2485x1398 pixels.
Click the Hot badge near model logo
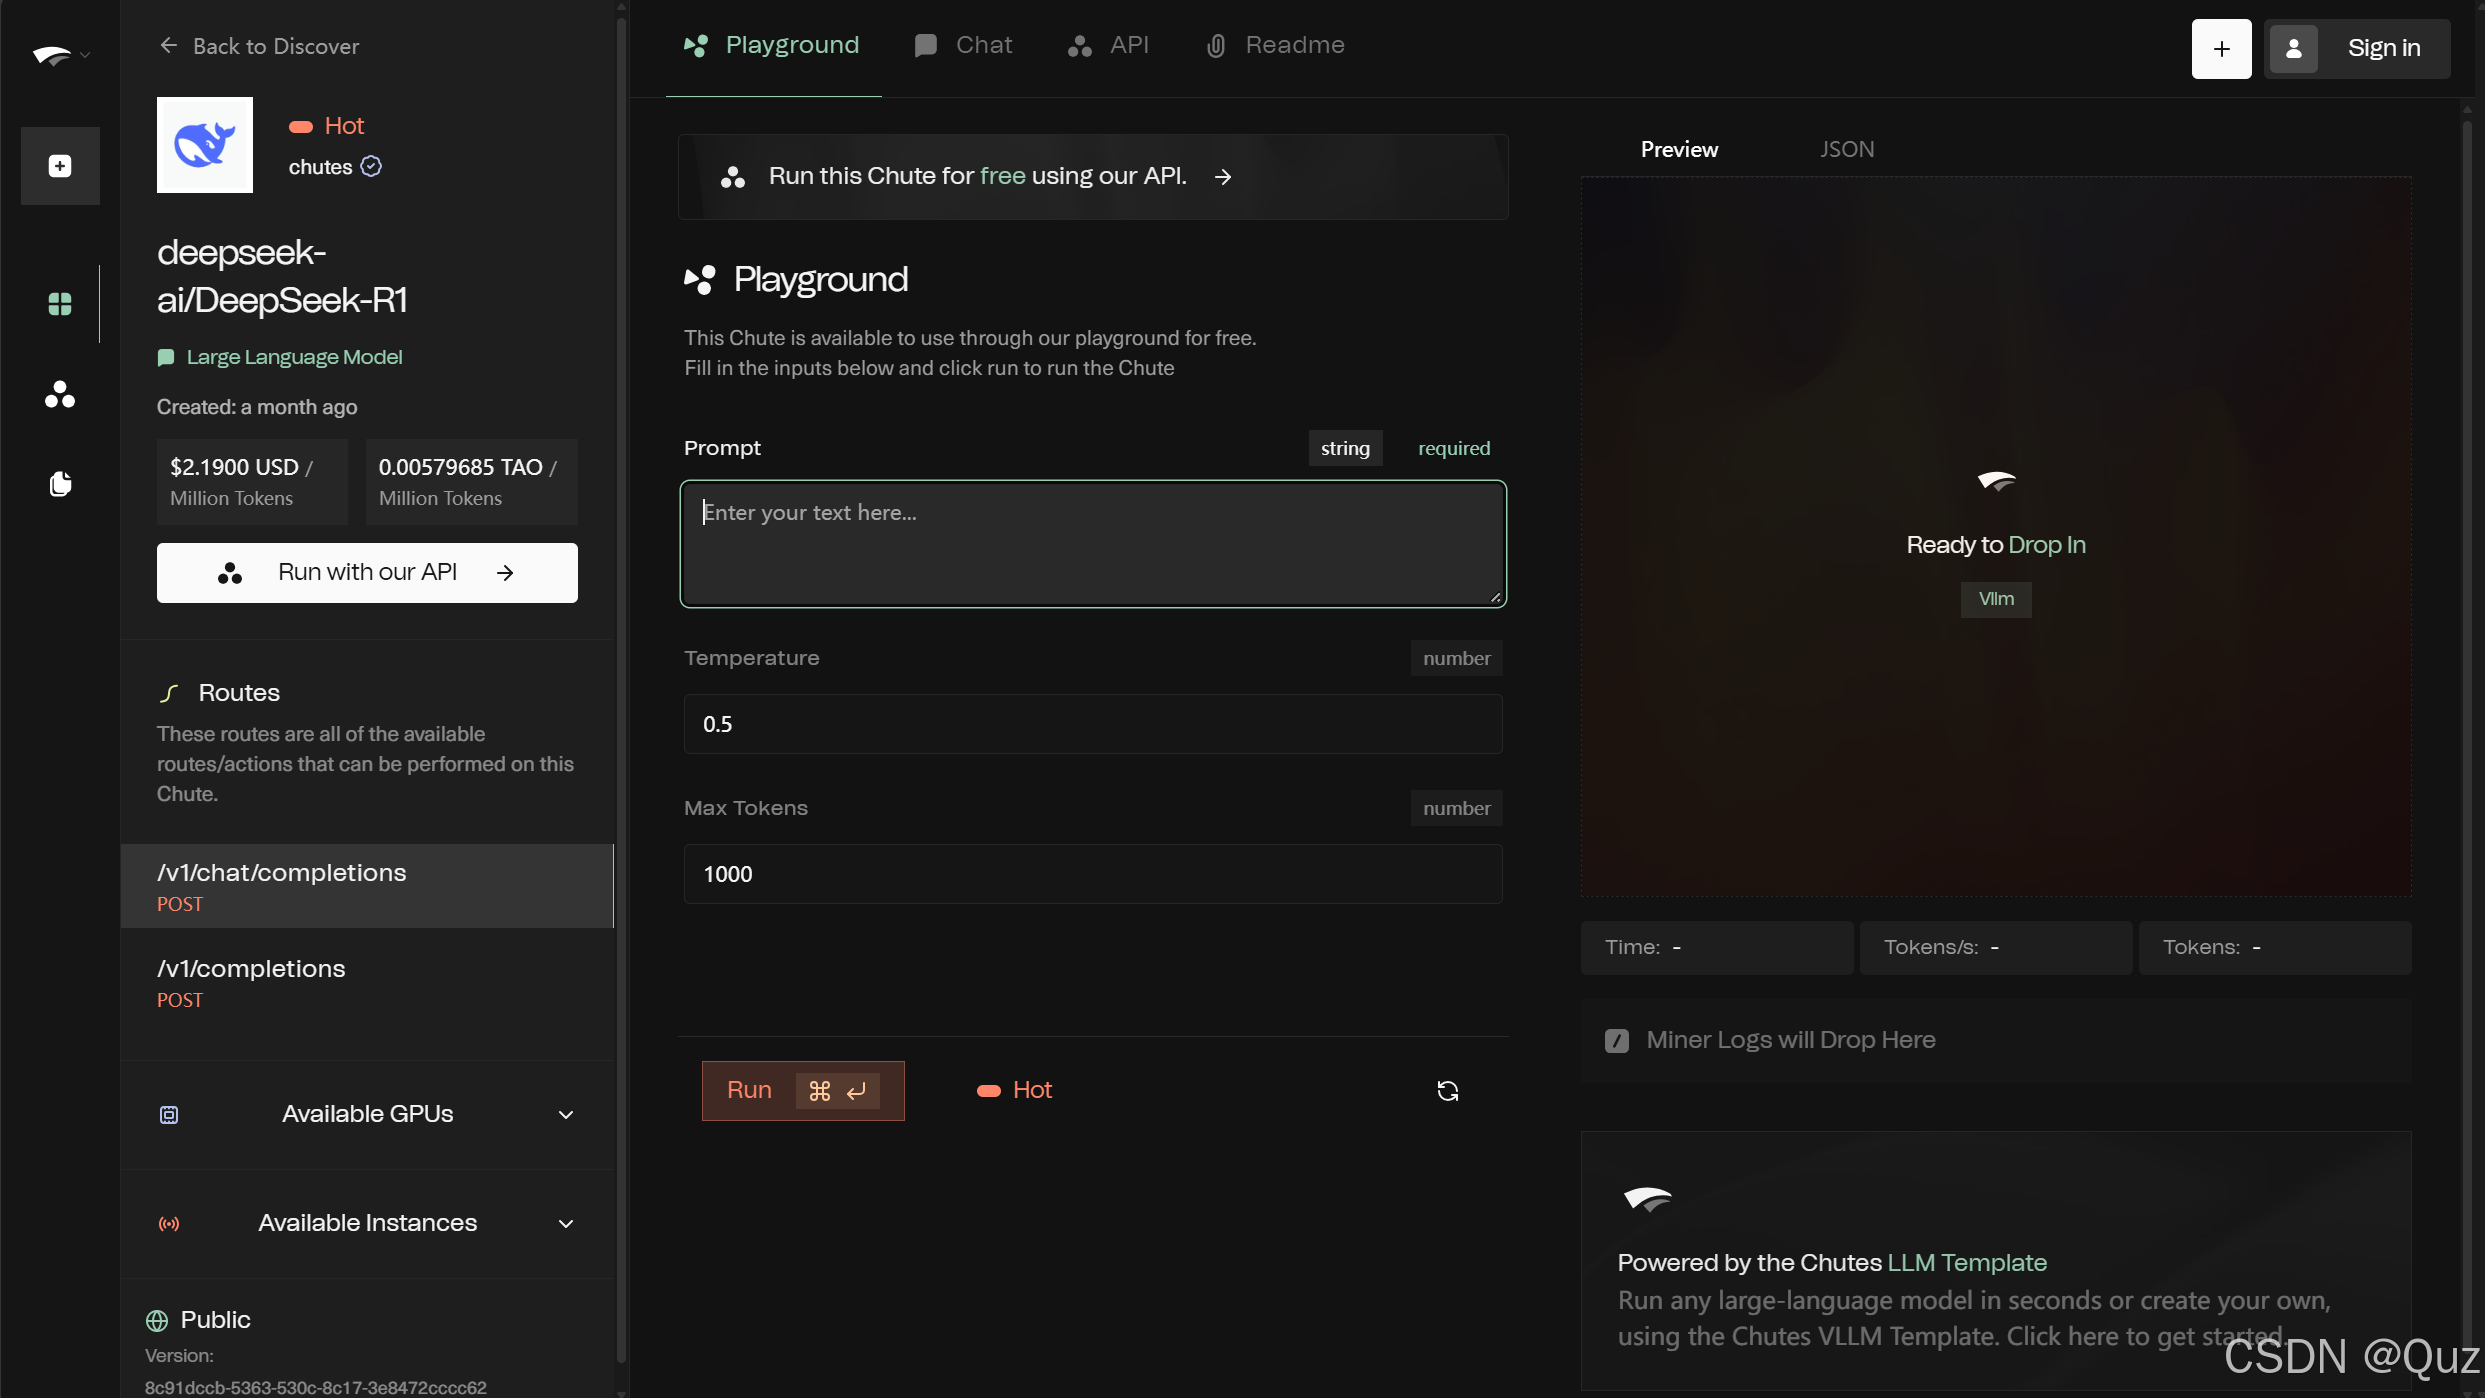pyautogui.click(x=326, y=126)
